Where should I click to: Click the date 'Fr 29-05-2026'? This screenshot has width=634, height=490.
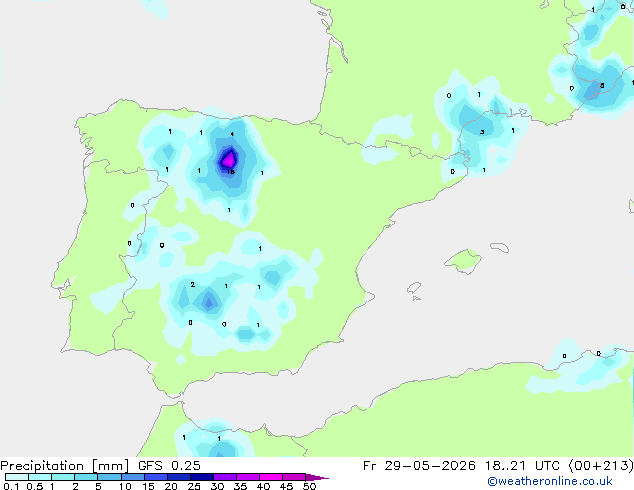tap(419, 466)
